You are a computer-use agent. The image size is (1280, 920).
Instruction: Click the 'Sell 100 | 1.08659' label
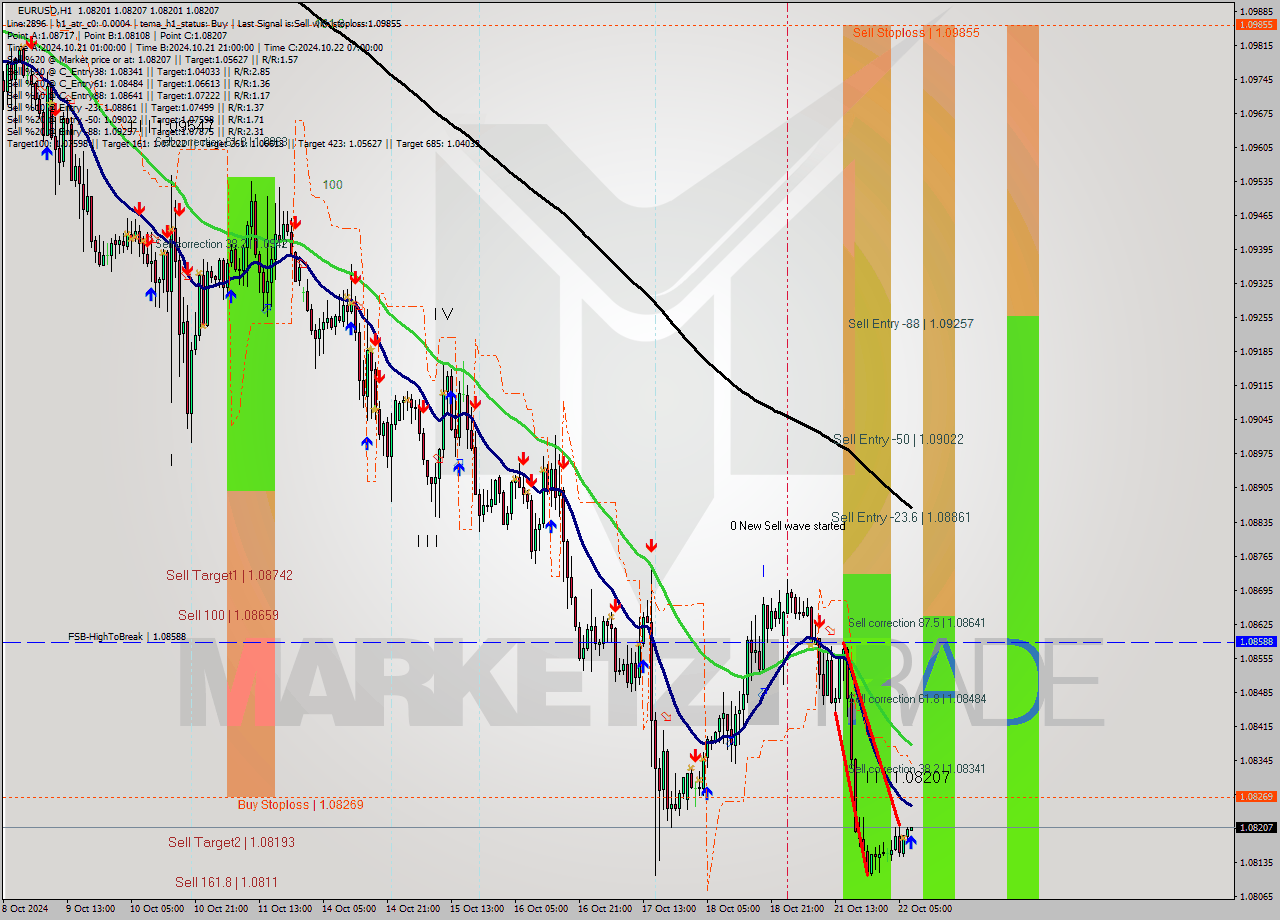(x=228, y=616)
